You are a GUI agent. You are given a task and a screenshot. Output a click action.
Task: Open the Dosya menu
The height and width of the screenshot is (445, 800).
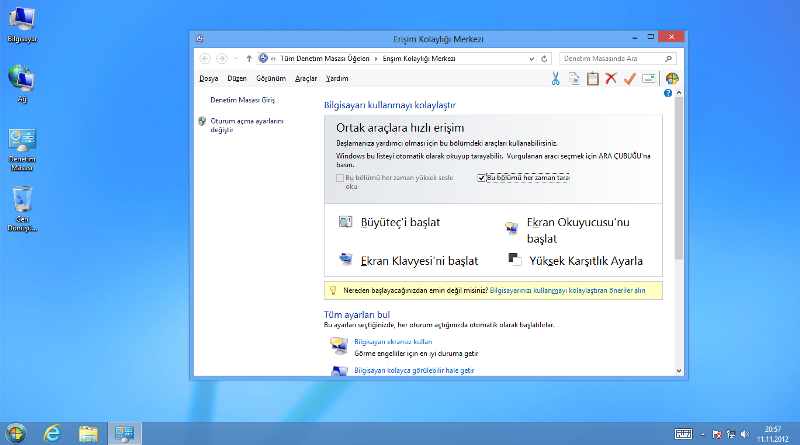(x=209, y=79)
